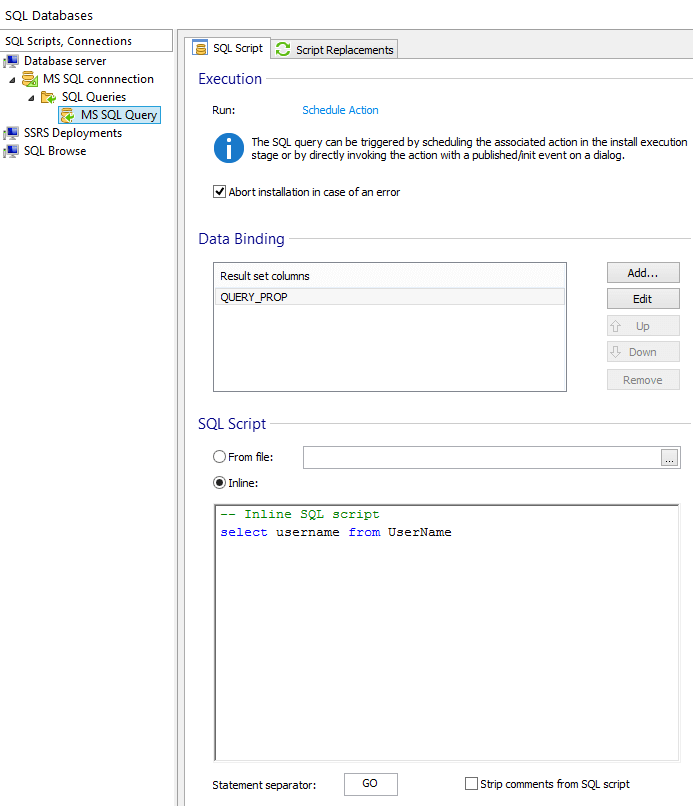
Task: Click the blue information icon
Action: (228, 148)
